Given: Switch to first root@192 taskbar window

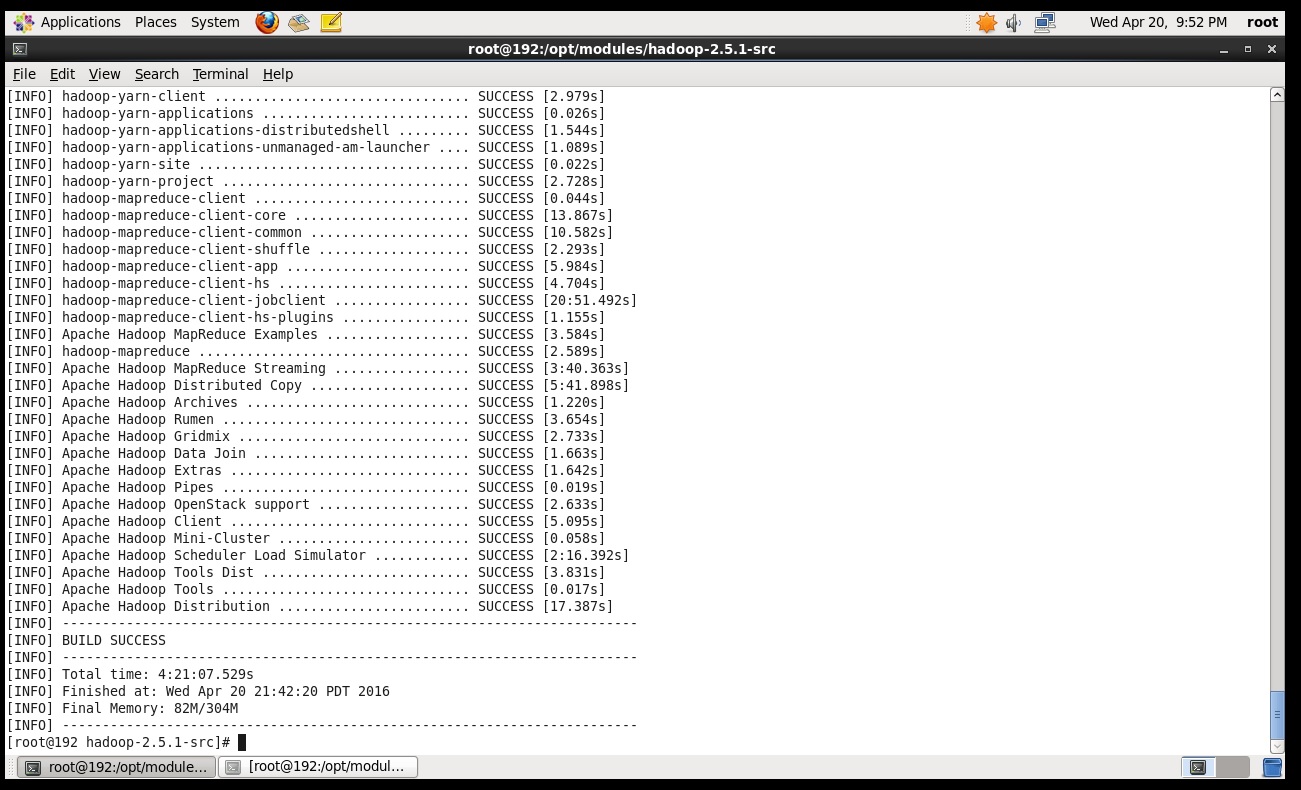Looking at the screenshot, I should (x=116, y=767).
